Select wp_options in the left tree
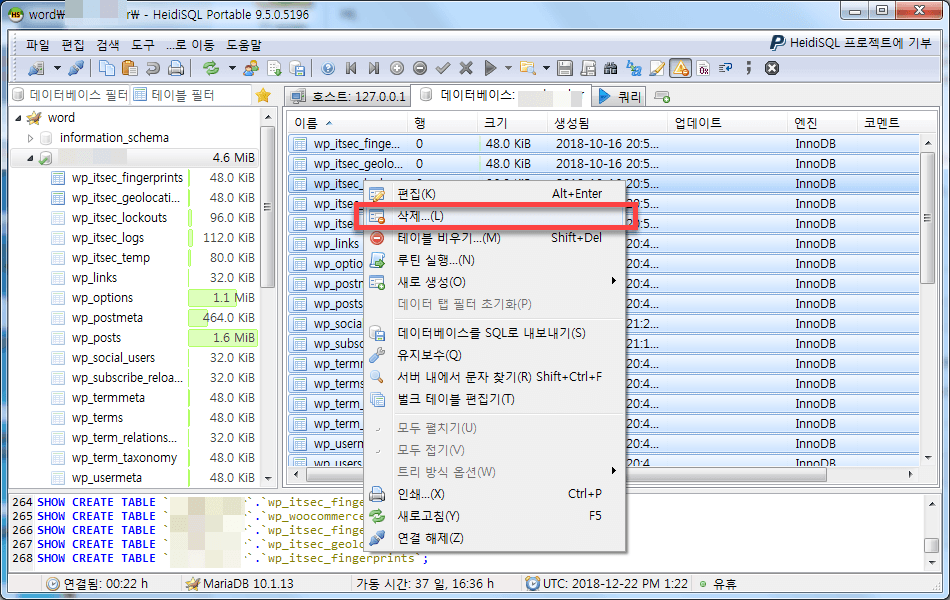Viewport: 950px width, 600px height. tap(102, 298)
